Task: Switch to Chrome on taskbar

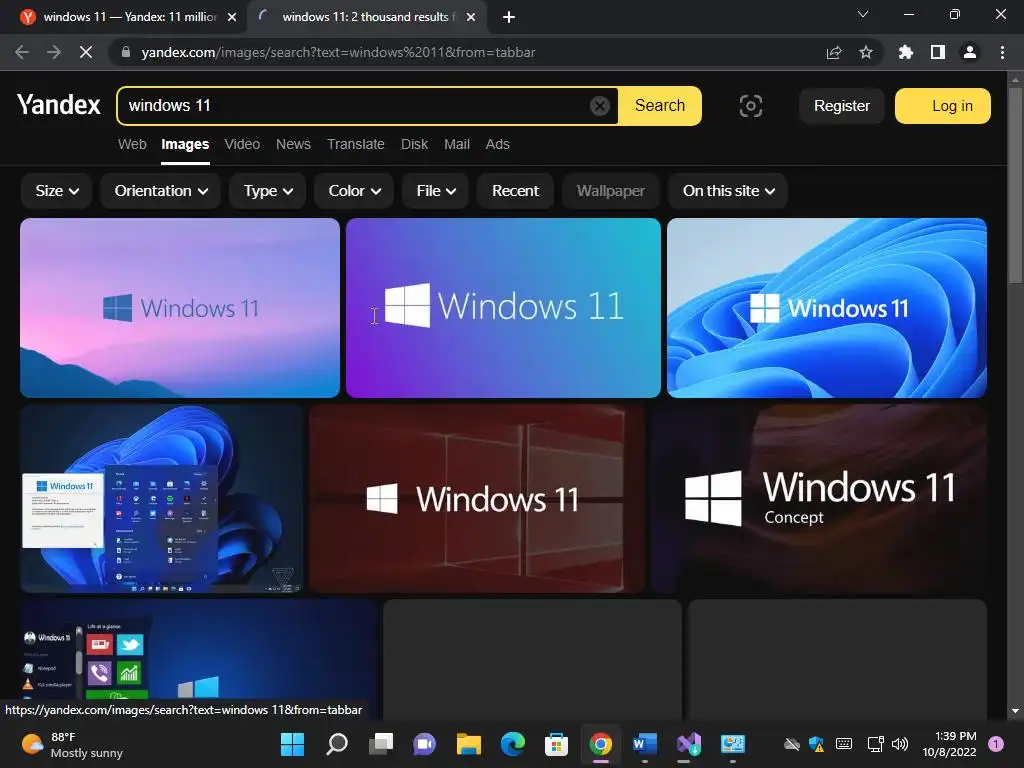Action: (x=601, y=744)
